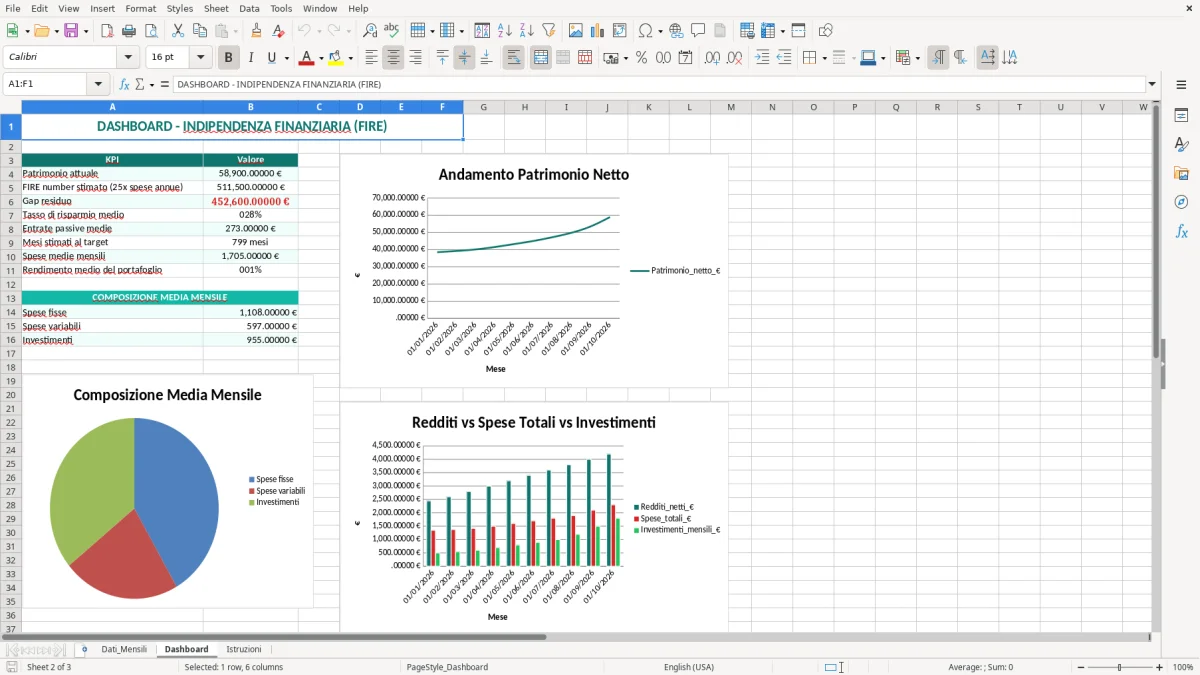Open the Data menu
The image size is (1200, 675).
coord(249,8)
